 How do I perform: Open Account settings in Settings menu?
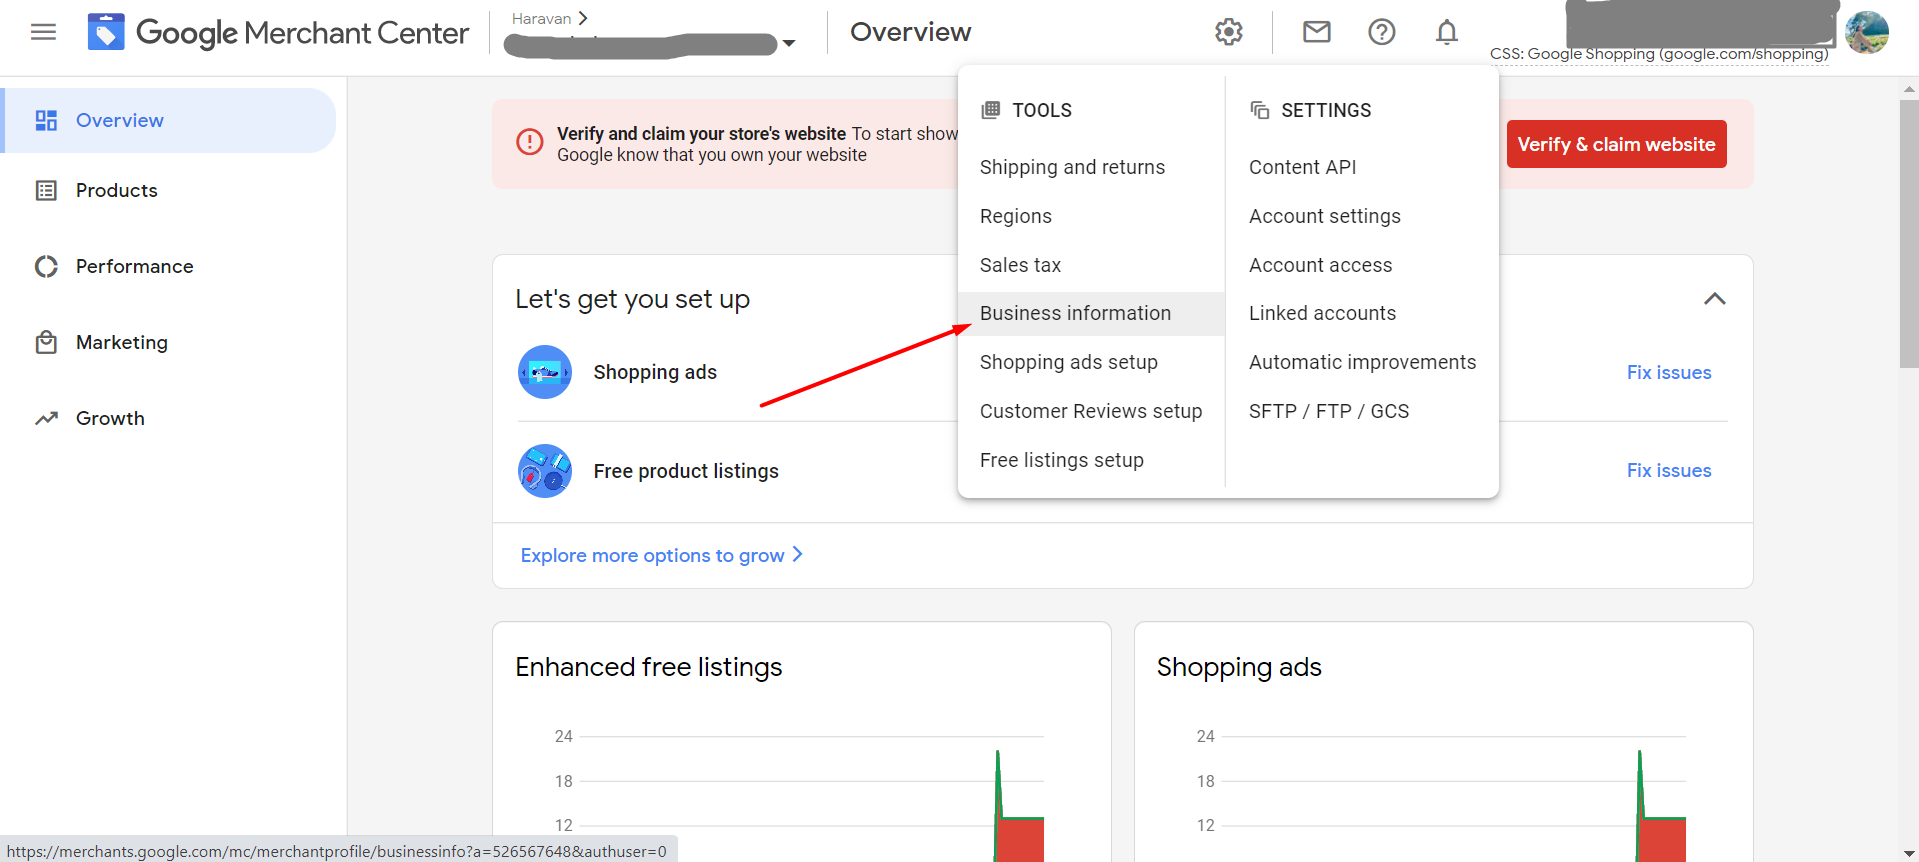pos(1324,216)
